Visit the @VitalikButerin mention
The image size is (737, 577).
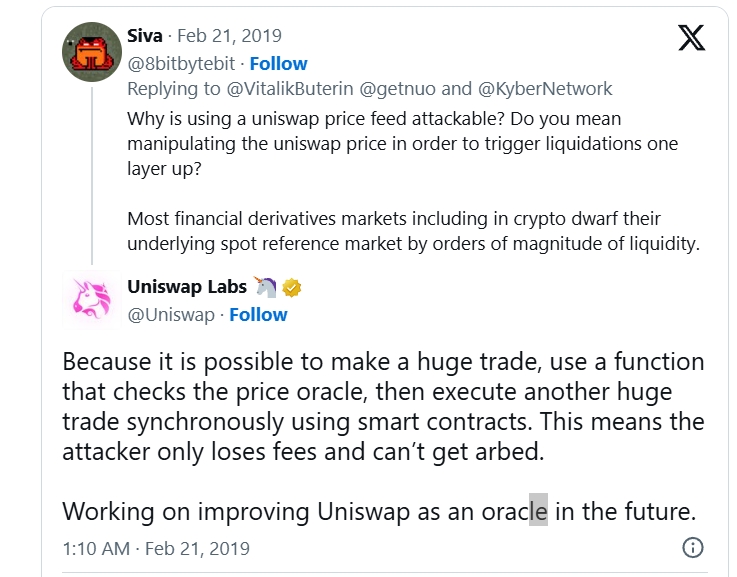290,89
